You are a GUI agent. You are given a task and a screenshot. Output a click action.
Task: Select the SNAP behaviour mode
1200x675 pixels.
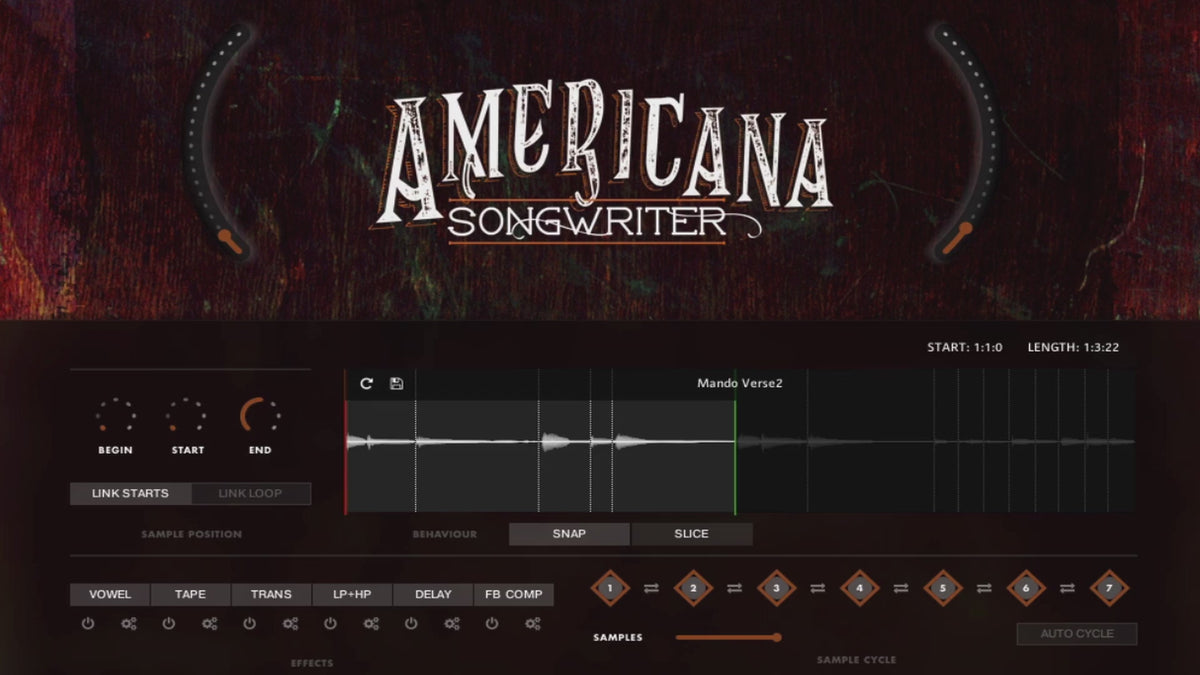[x=569, y=534]
